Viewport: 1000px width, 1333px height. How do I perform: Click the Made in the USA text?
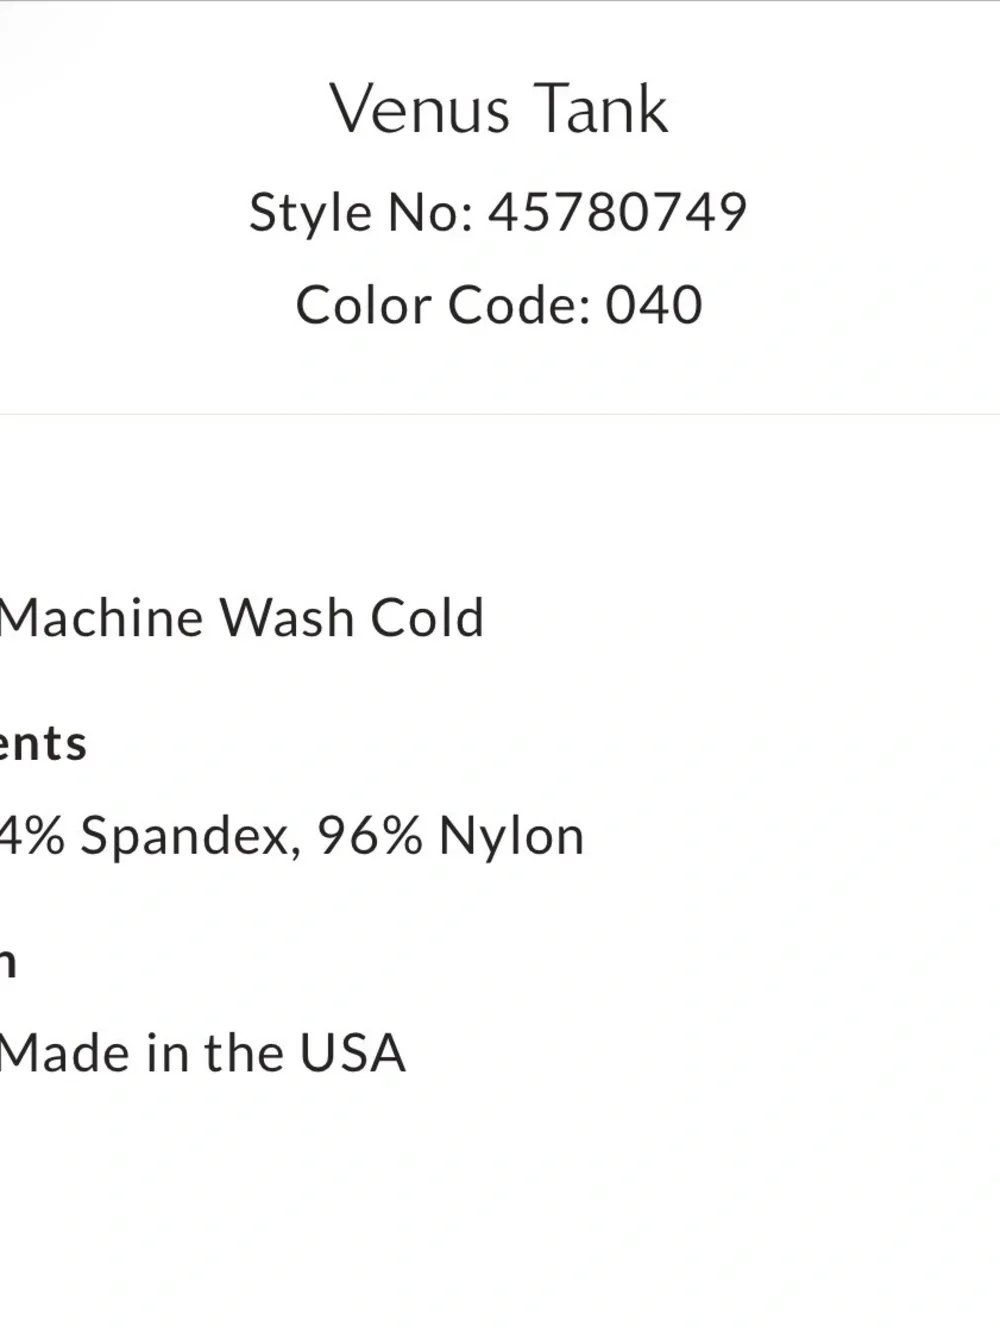coord(203,1053)
